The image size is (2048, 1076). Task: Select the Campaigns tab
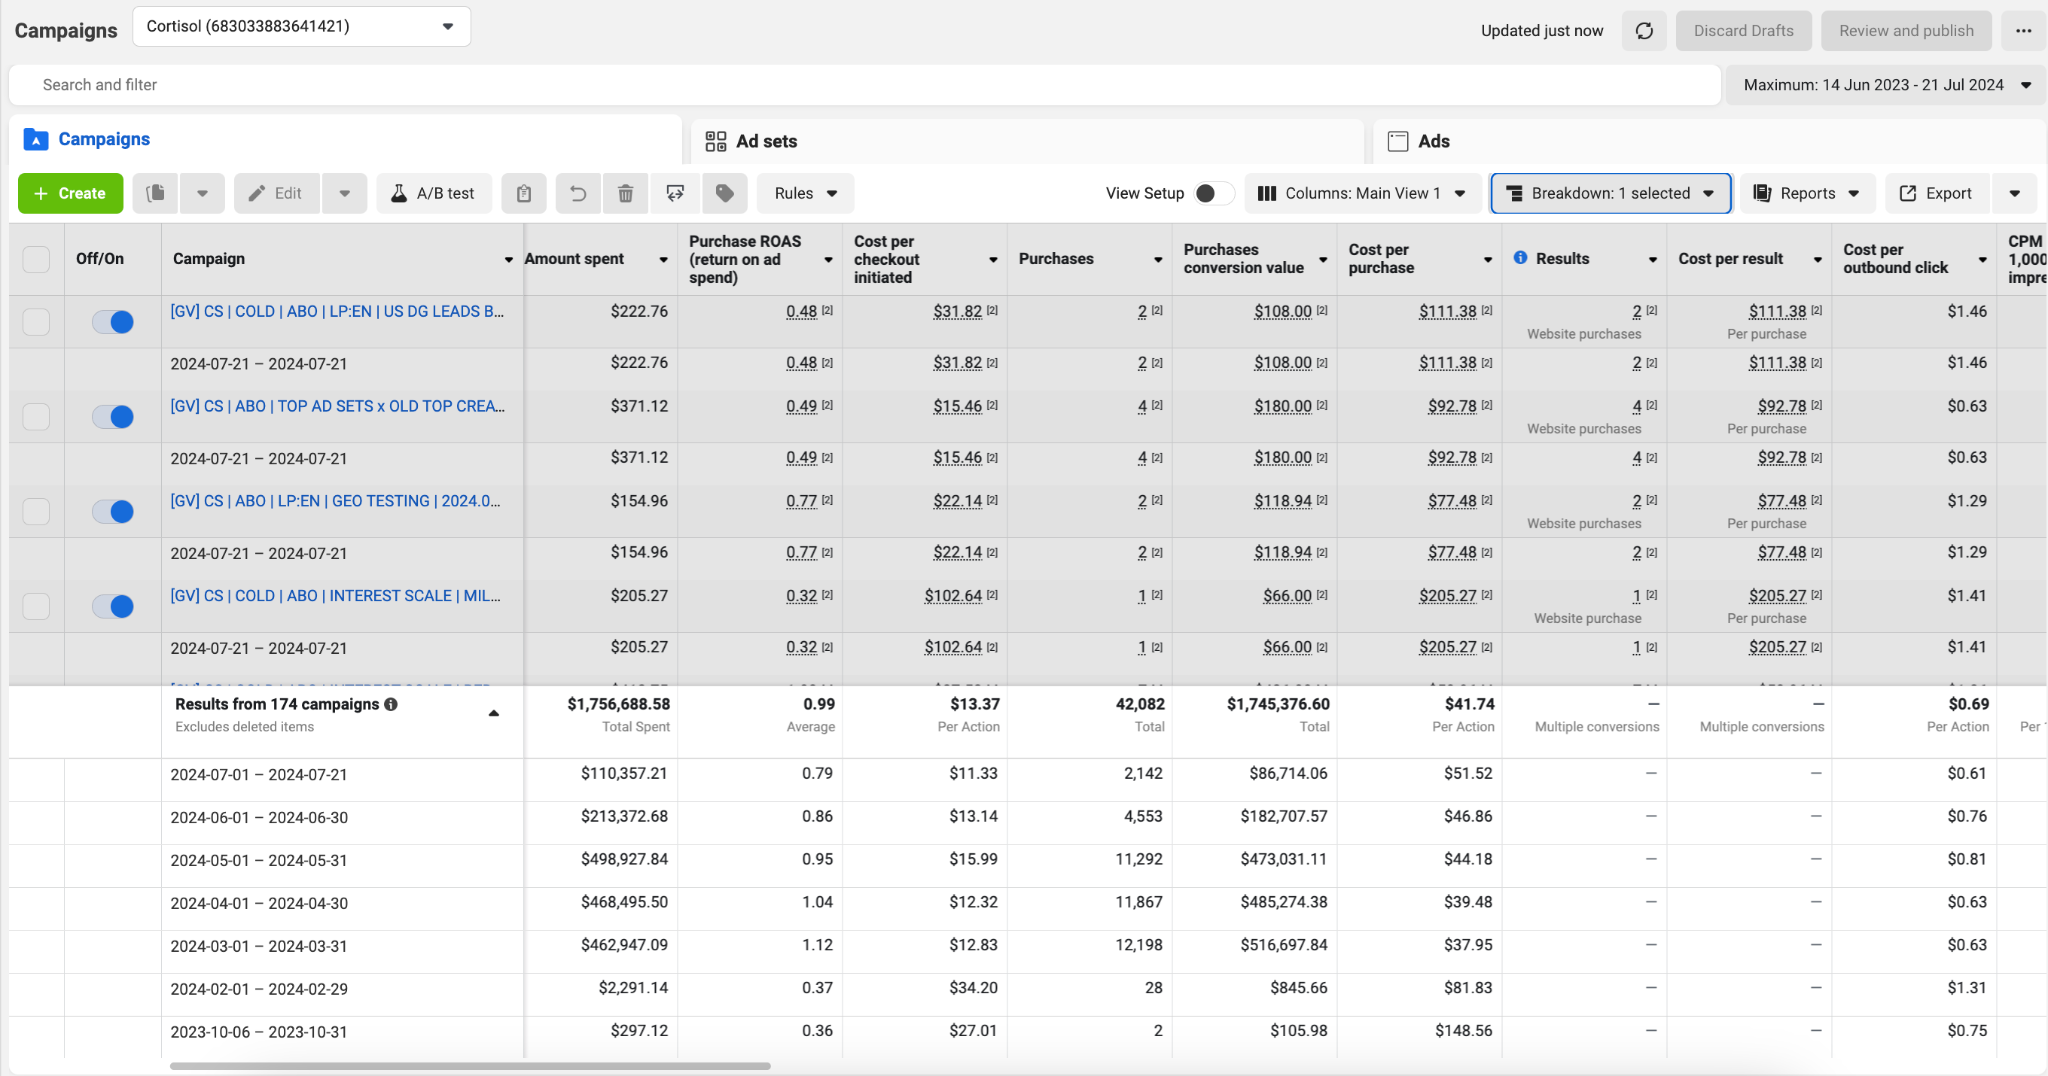[x=345, y=139]
